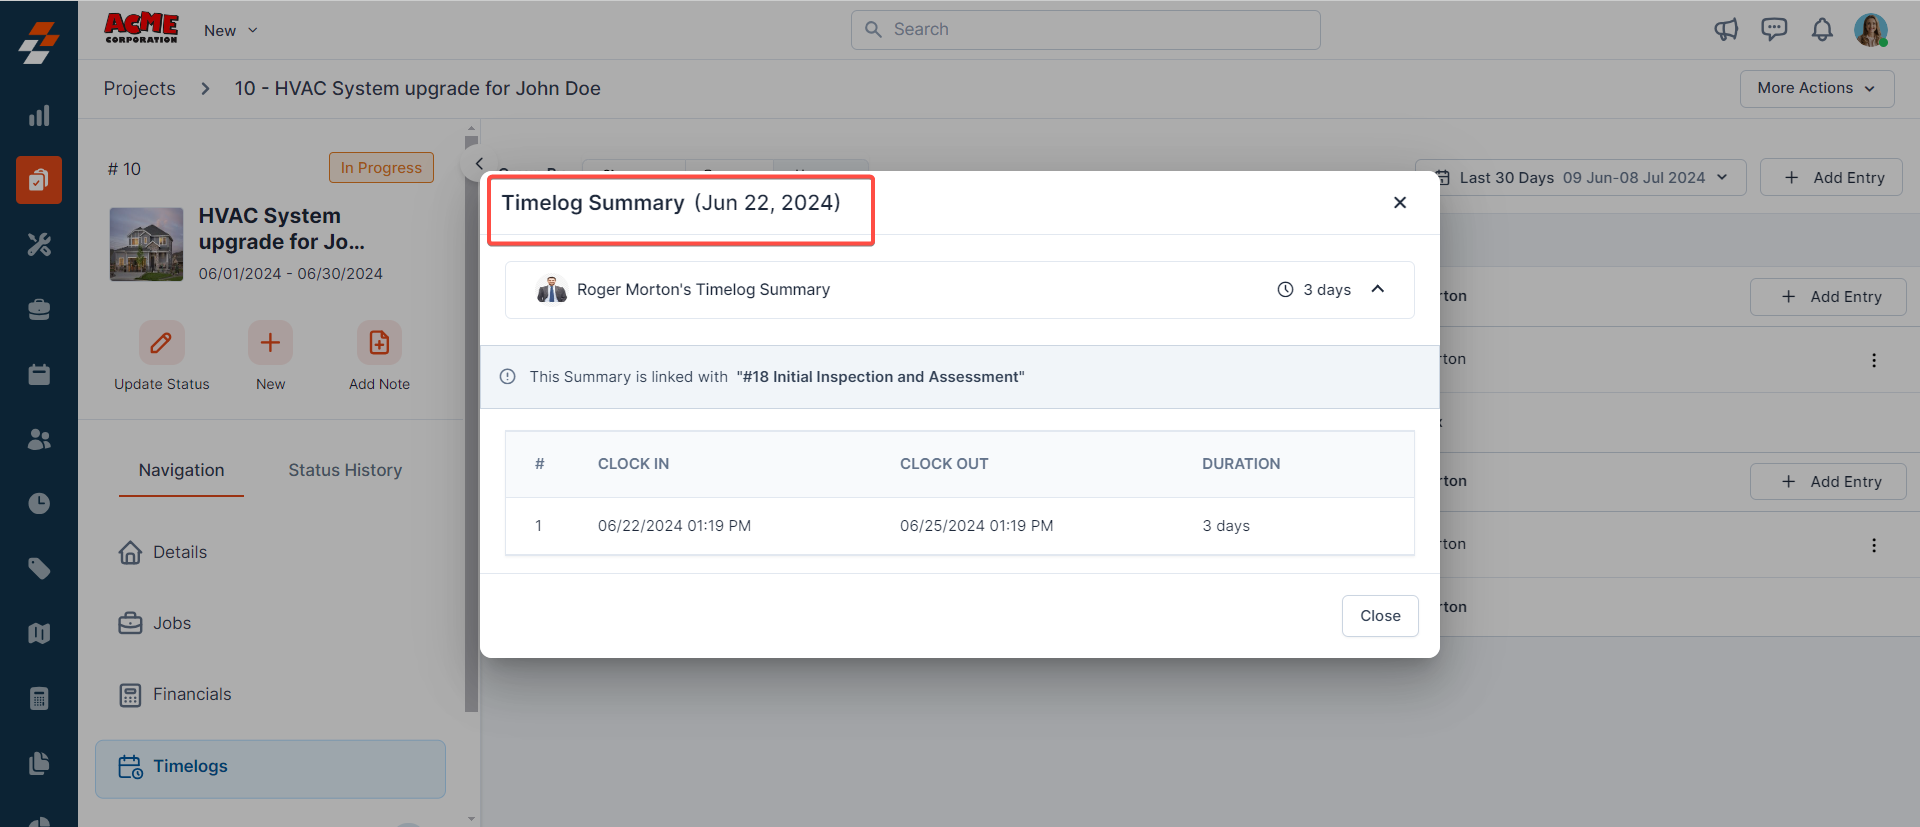Screen dimensions: 1920x827
Task: Open the calendar sidebar icon
Action: coord(39,374)
